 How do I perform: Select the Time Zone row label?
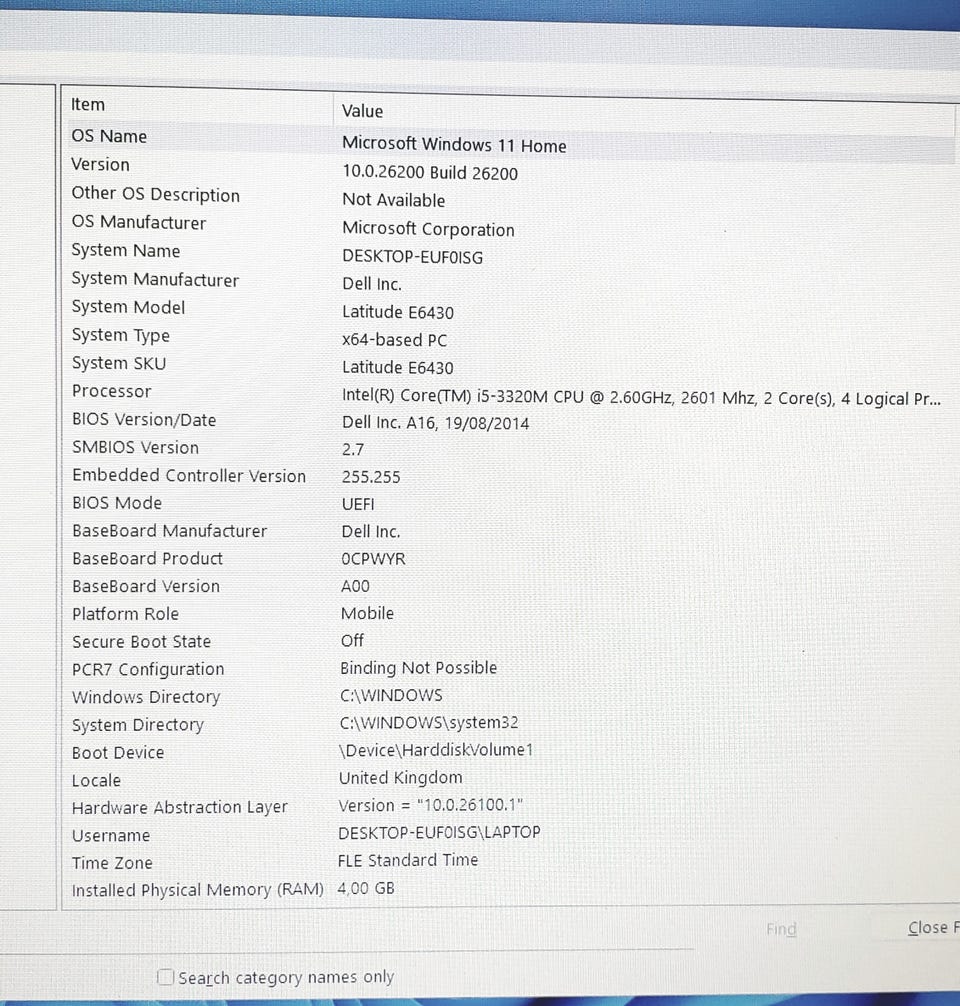pyautogui.click(x=112, y=863)
